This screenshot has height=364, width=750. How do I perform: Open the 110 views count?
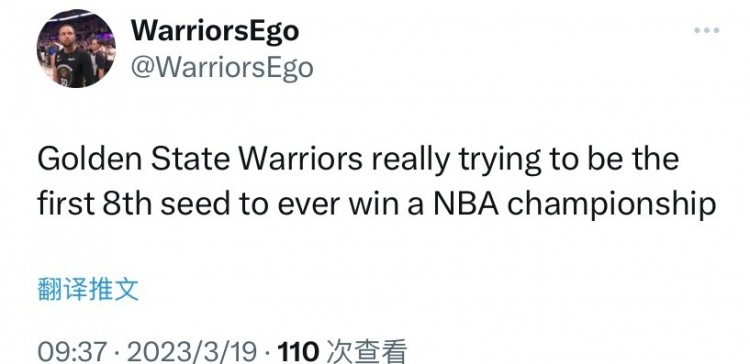[x=342, y=353]
